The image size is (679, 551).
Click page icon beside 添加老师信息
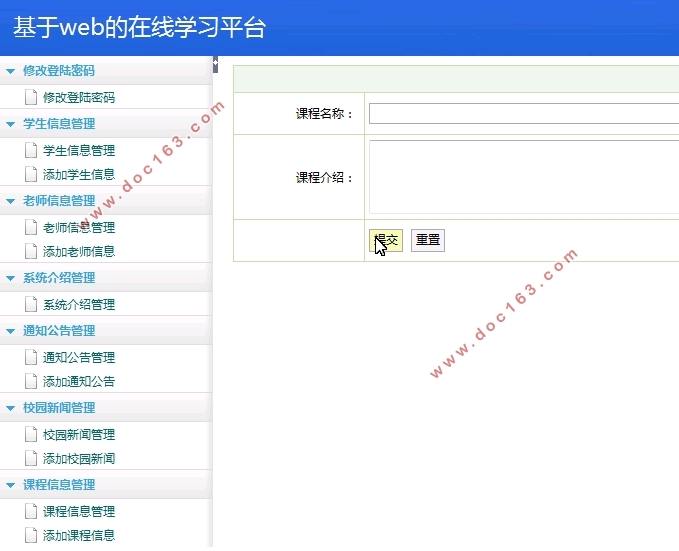[31, 251]
